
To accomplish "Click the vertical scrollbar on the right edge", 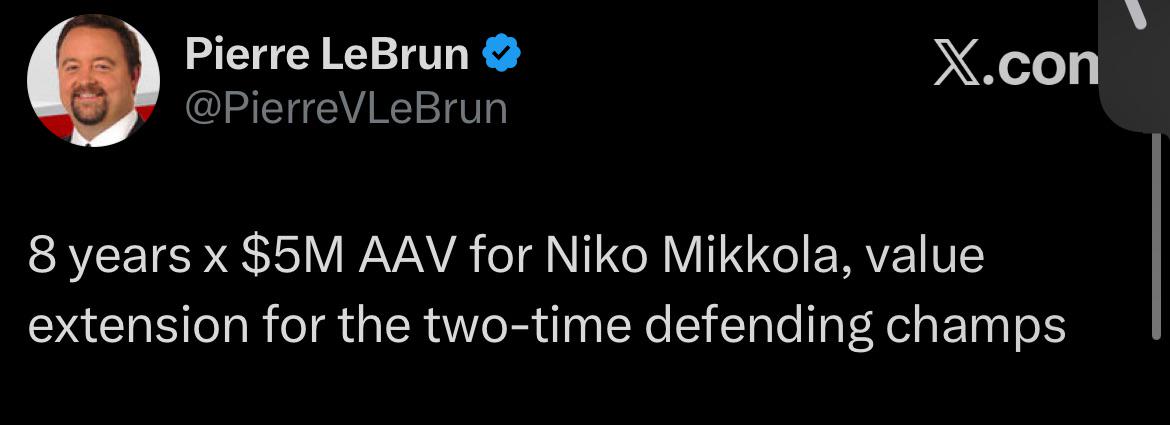I will [1157, 240].
